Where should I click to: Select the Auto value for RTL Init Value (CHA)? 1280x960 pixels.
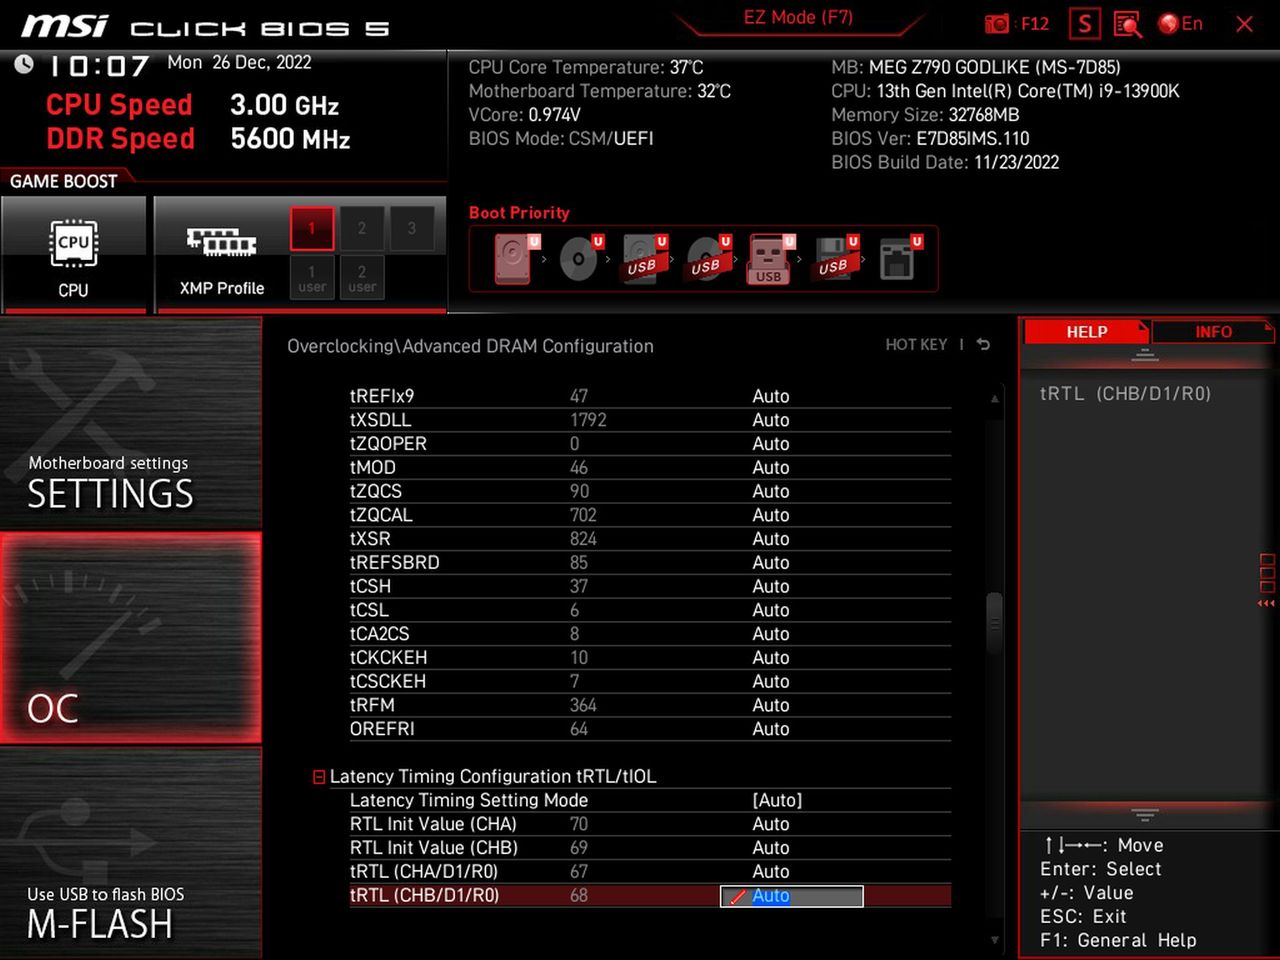coord(771,824)
